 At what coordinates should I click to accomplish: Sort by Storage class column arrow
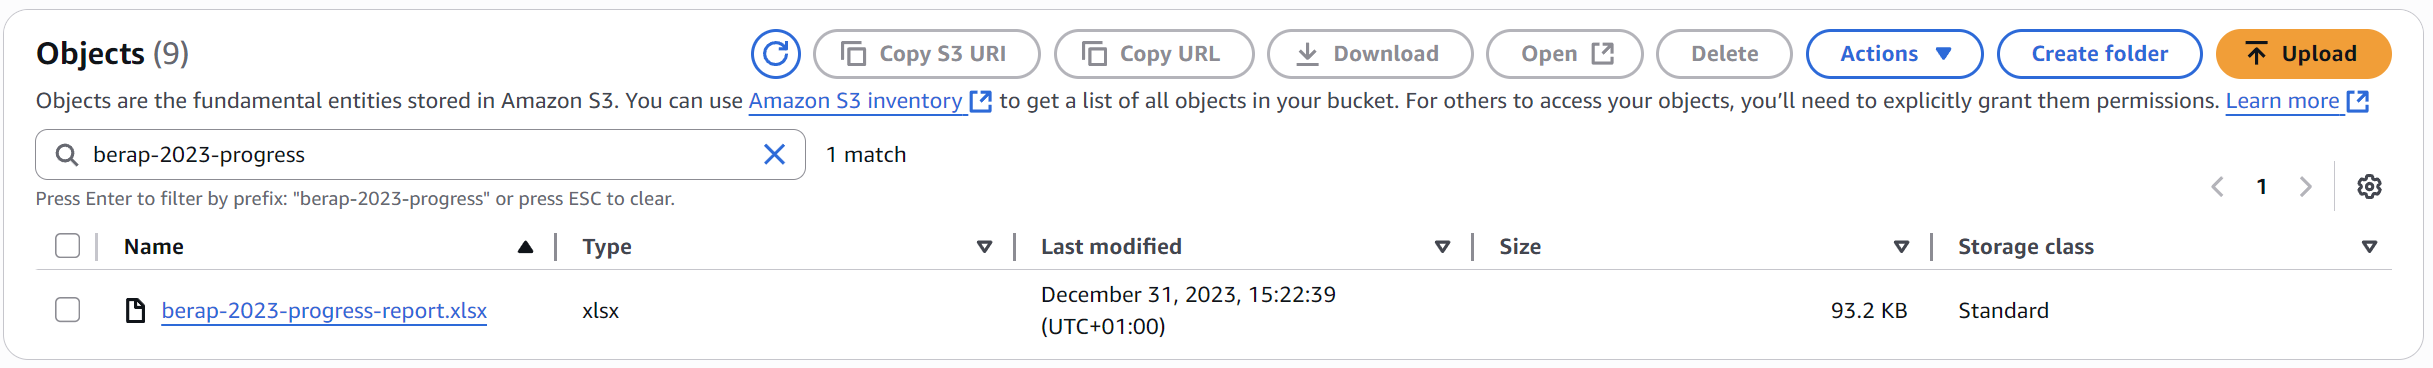(2369, 247)
